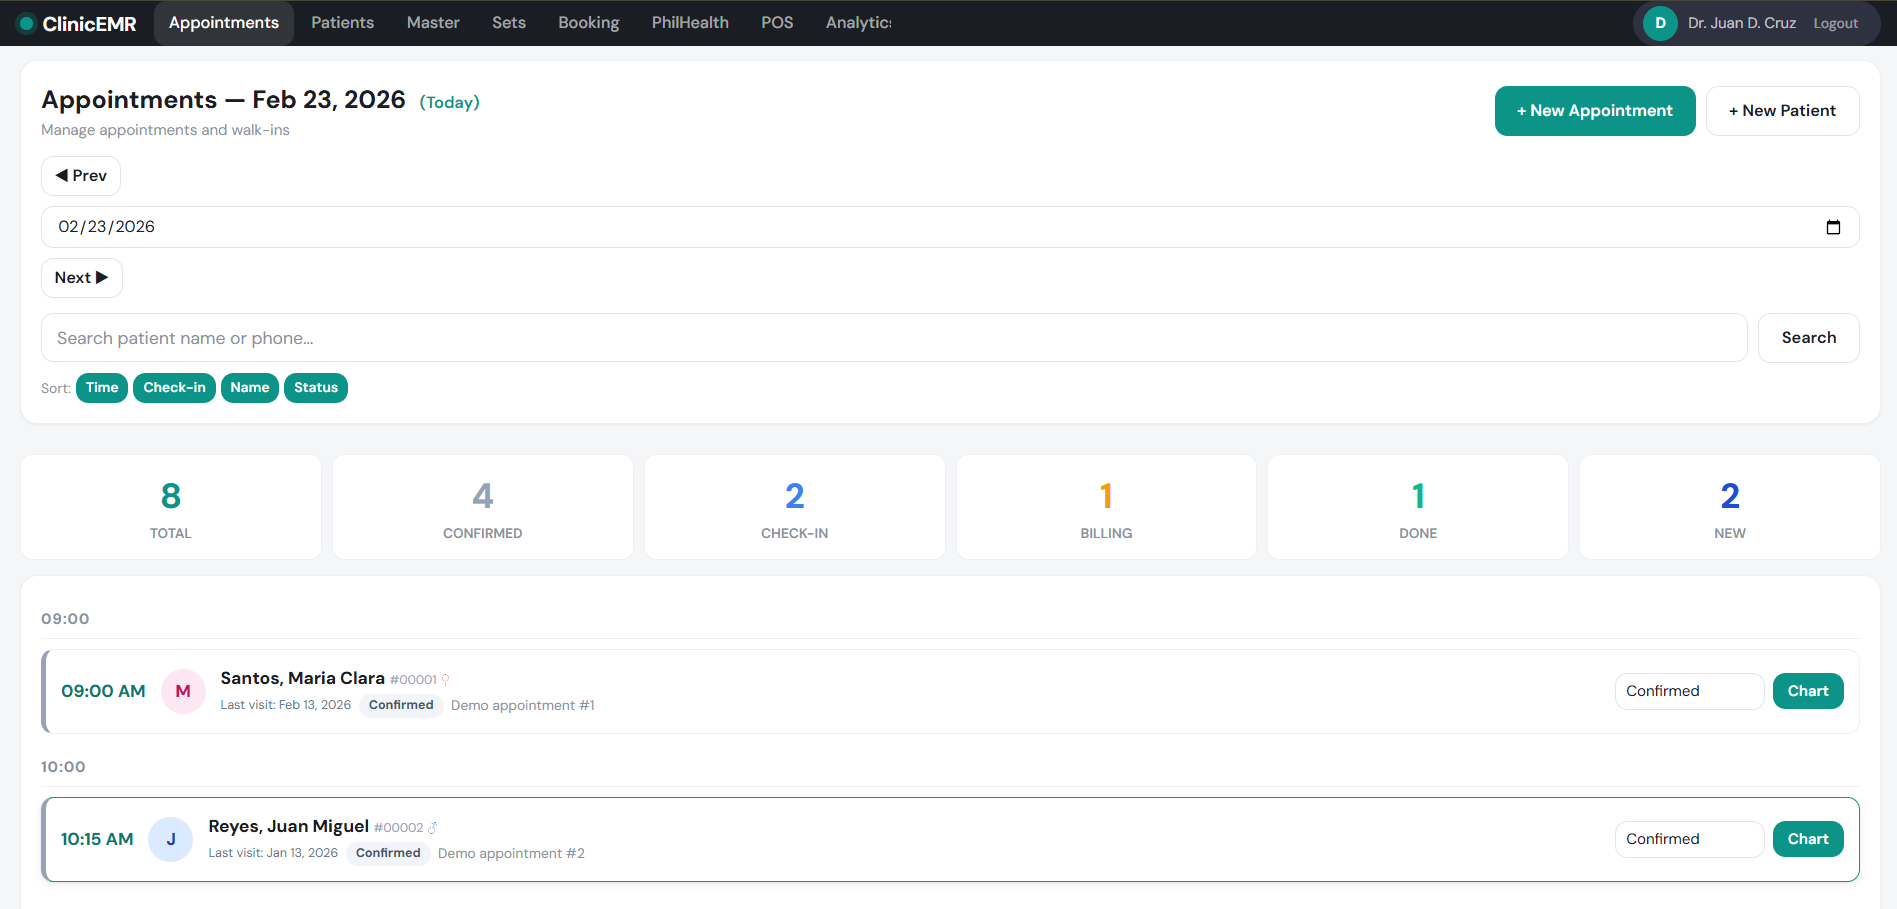The height and width of the screenshot is (909, 1897).
Task: Sort appointments by Status
Action: (x=316, y=388)
